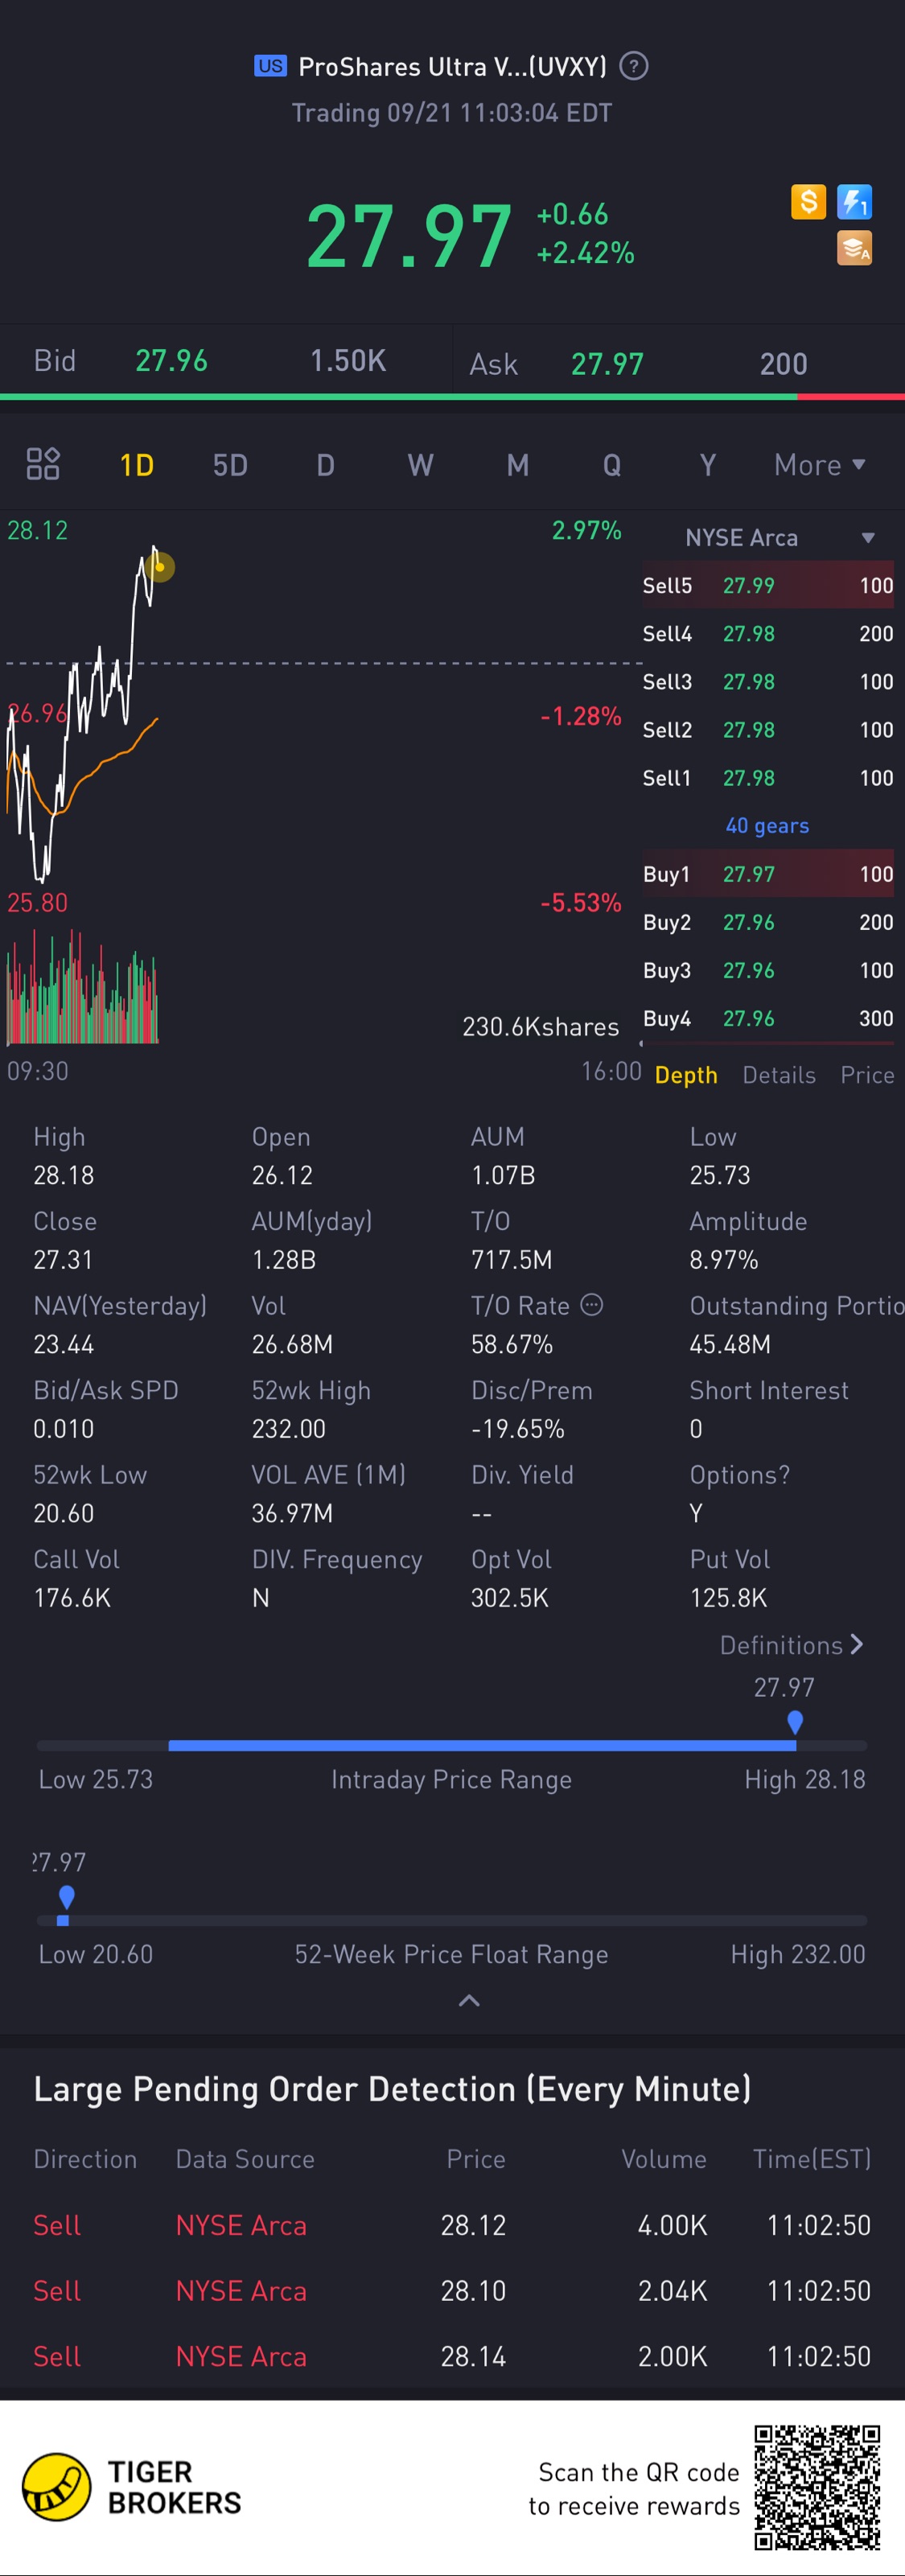Tap the AUM 1.07B stat
This screenshot has width=905, height=2576.
503,1156
